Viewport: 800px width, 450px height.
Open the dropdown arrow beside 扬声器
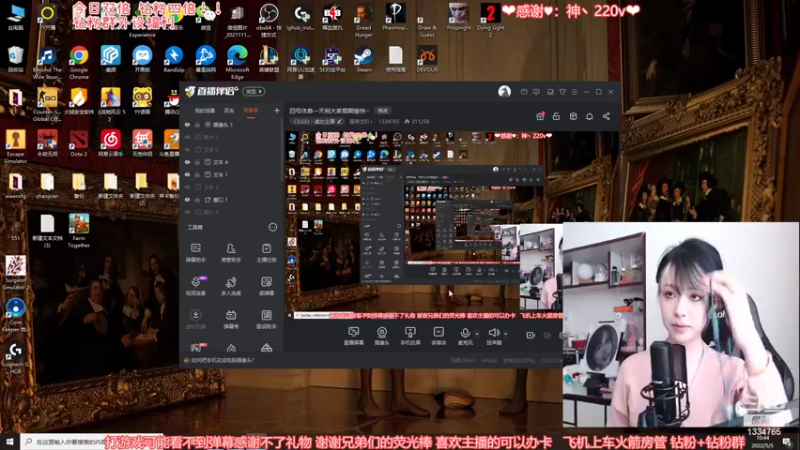tap(506, 334)
